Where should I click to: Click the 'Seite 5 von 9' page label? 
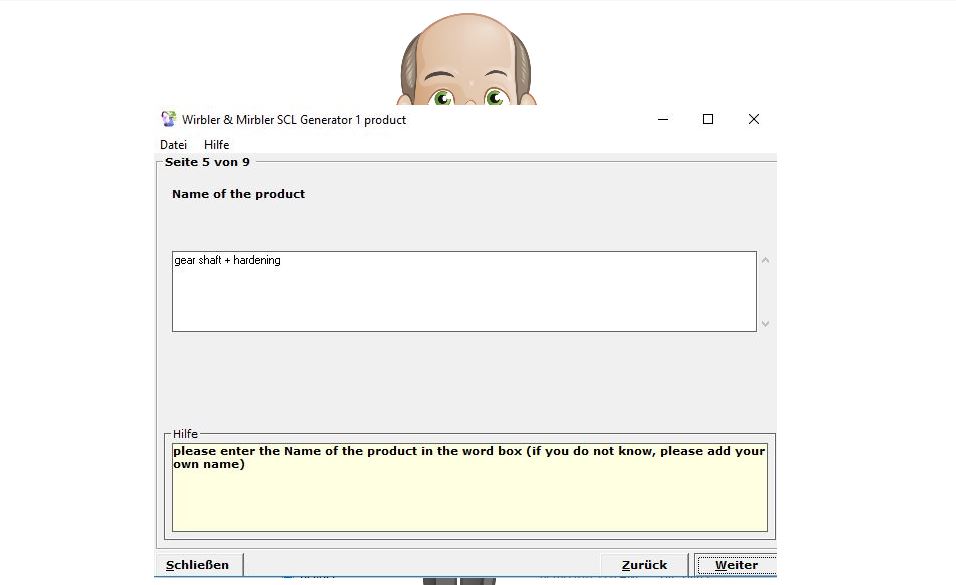[x=207, y=162]
